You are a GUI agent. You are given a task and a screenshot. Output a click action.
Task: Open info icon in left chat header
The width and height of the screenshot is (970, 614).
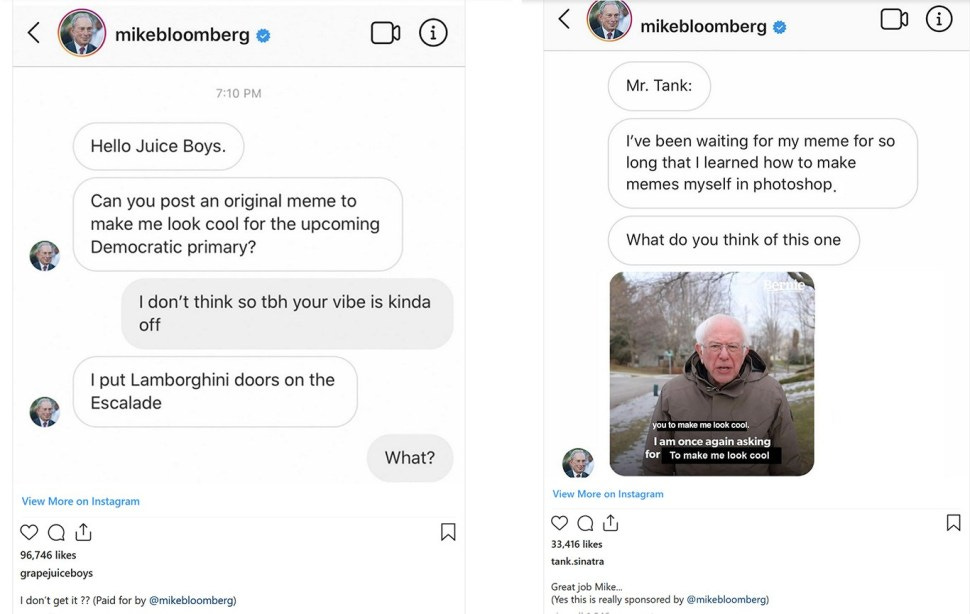(x=433, y=33)
